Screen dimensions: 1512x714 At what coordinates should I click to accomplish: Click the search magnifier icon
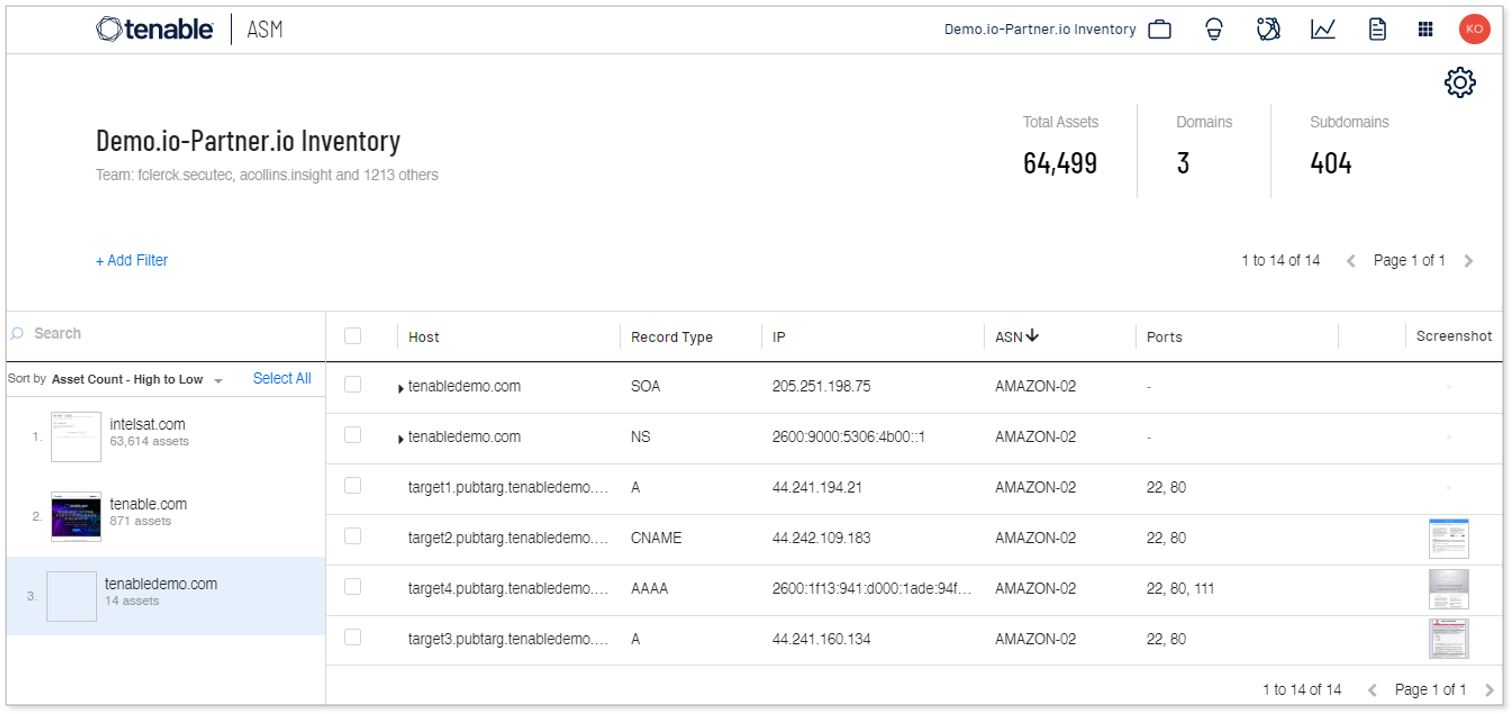(17, 334)
